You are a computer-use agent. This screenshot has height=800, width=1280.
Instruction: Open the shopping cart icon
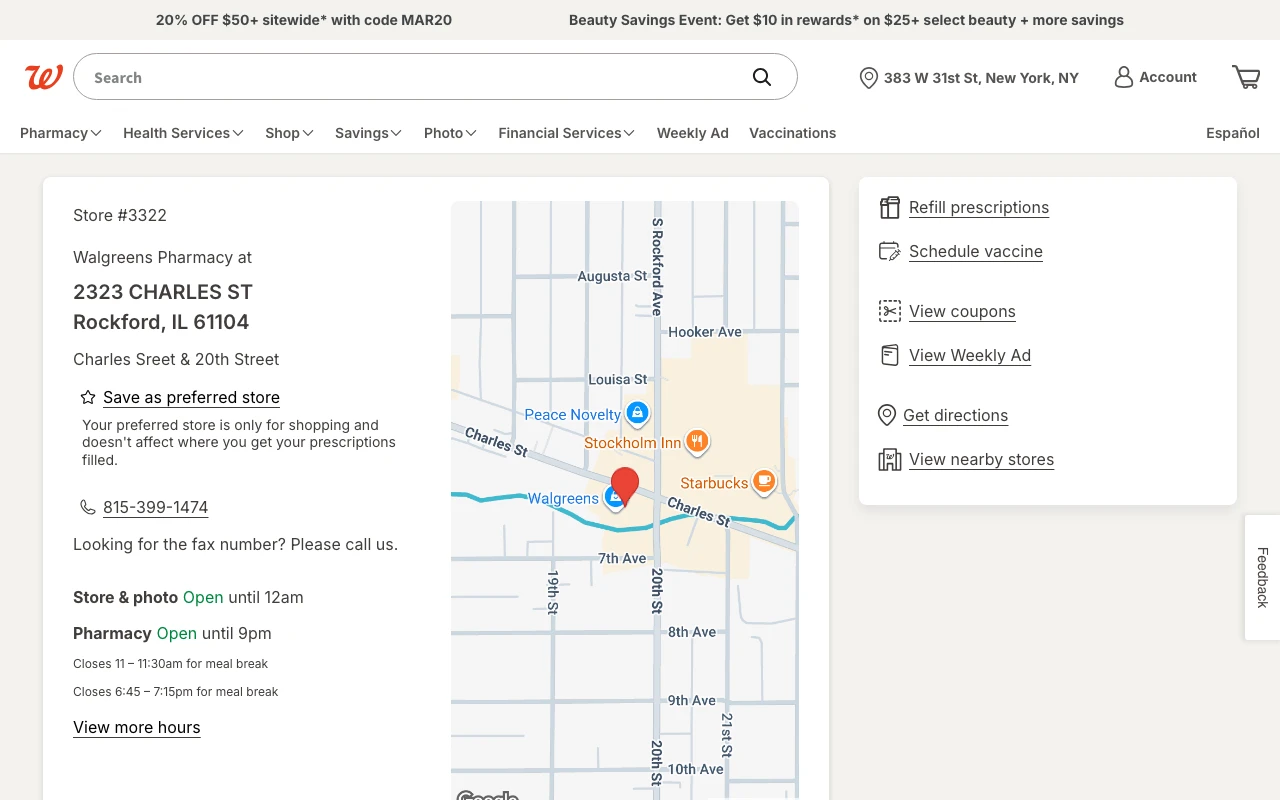(1245, 77)
